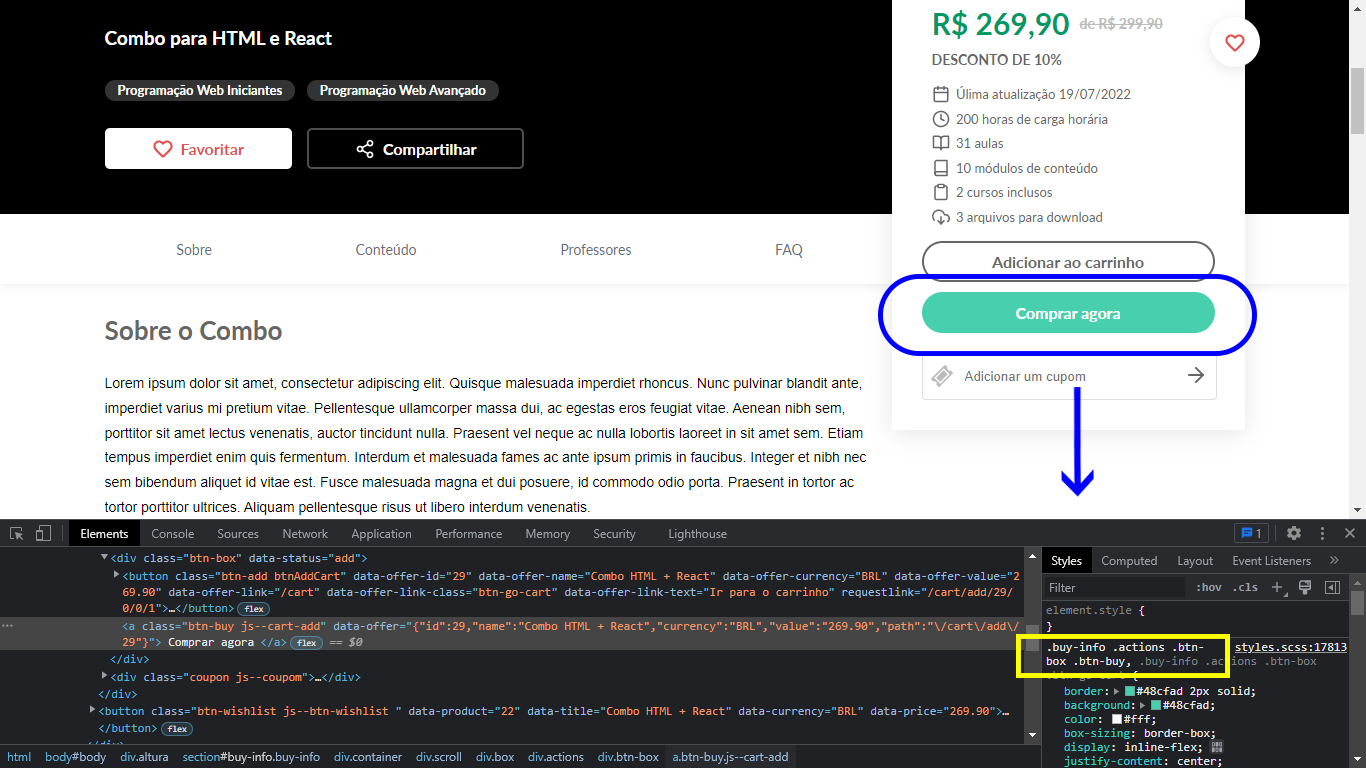This screenshot has height=768, width=1366.
Task: Close the DevTools panel
Action: pos(1350,533)
